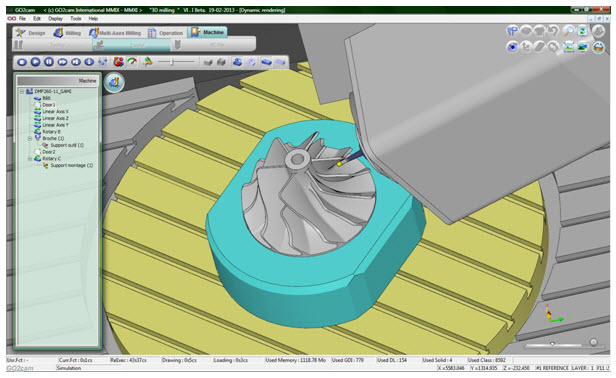
Task: Start the simulation with the play button
Action: (x=35, y=62)
